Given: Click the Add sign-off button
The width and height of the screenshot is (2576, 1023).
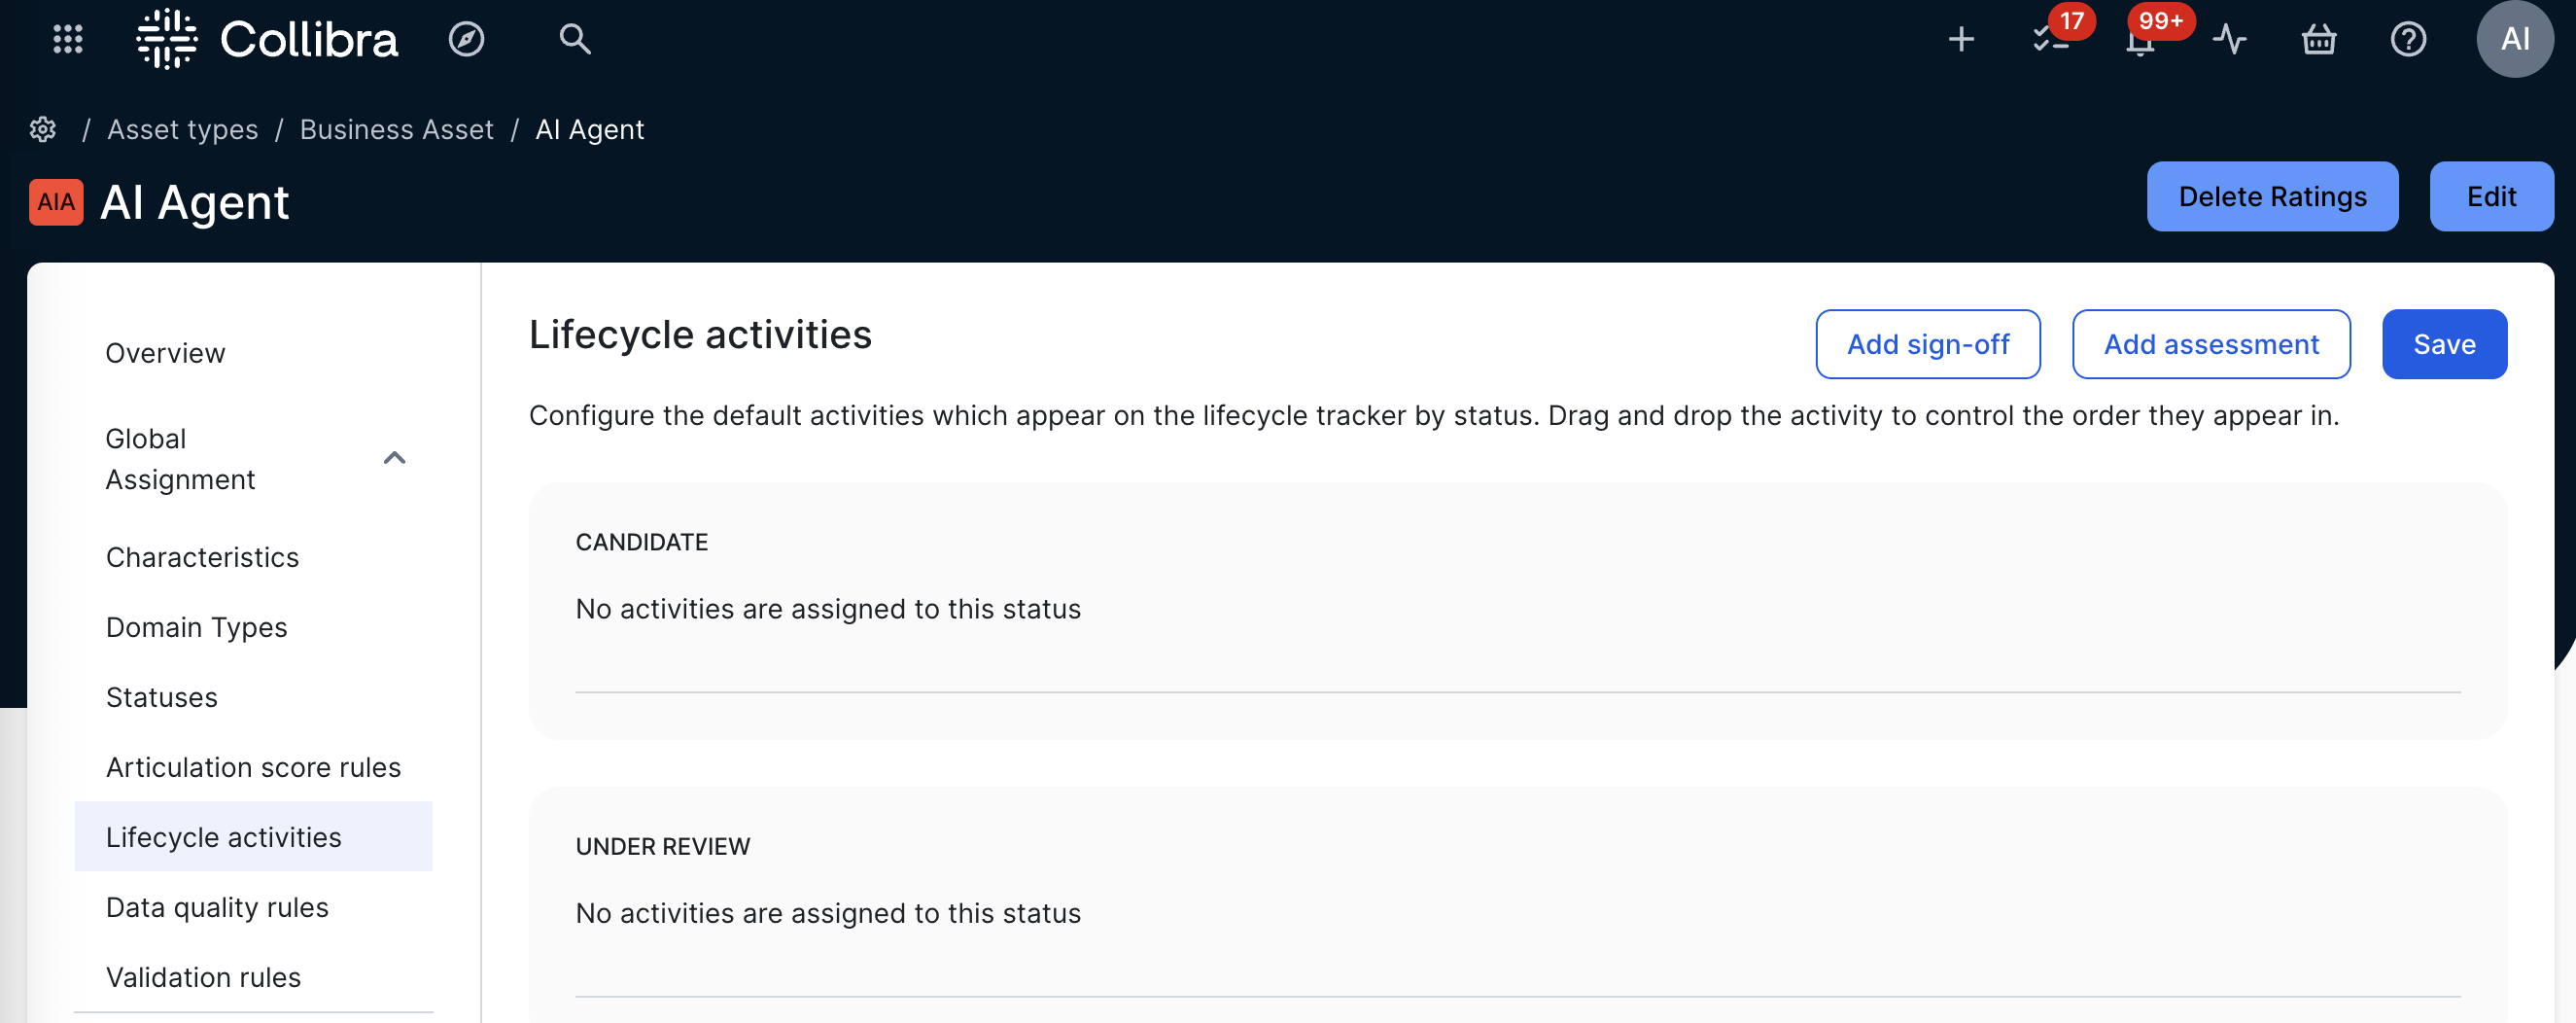Looking at the screenshot, I should tap(1927, 344).
